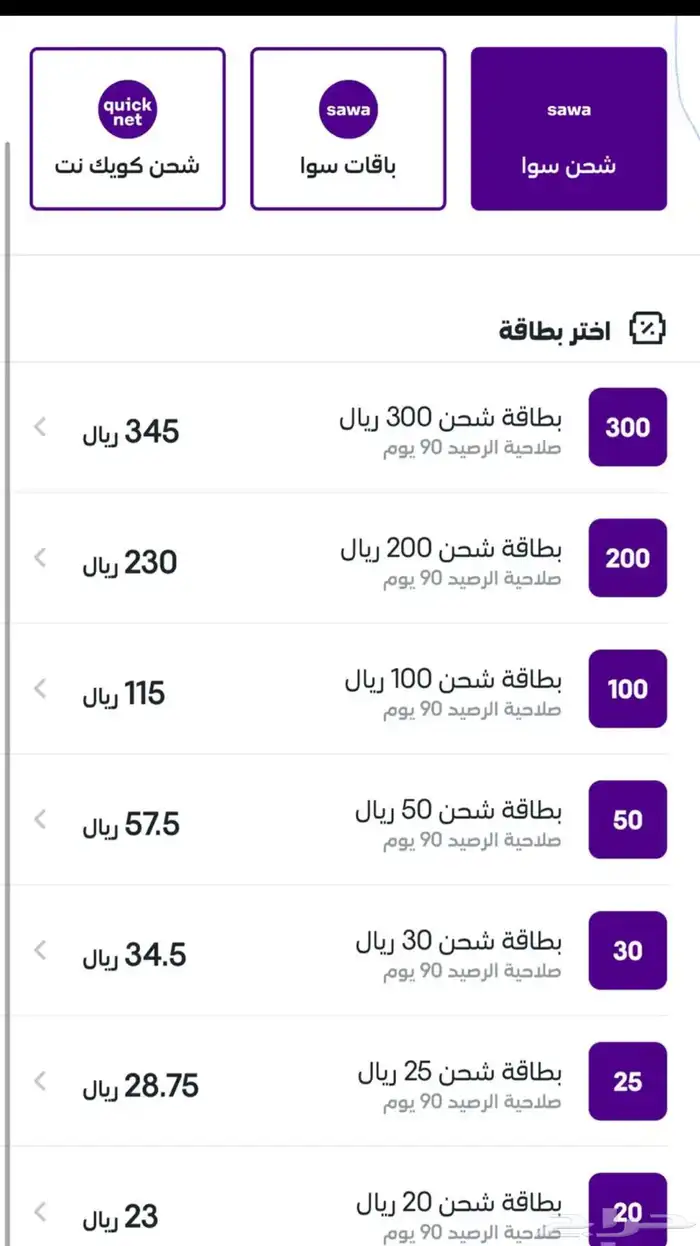Screen dimensions: 700x1246
Task: Click the 345 ريال price label
Action: (130, 431)
